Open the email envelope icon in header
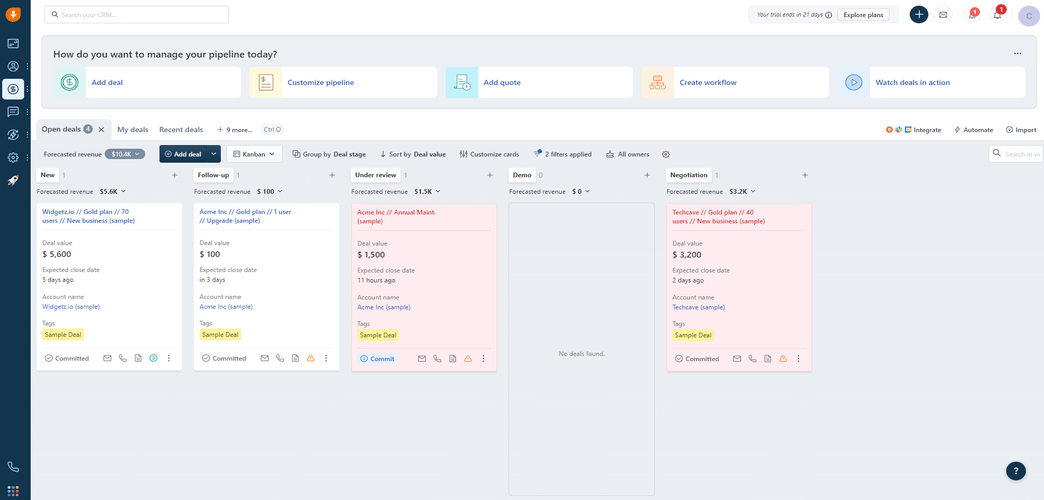This screenshot has width=1044, height=500. click(943, 15)
